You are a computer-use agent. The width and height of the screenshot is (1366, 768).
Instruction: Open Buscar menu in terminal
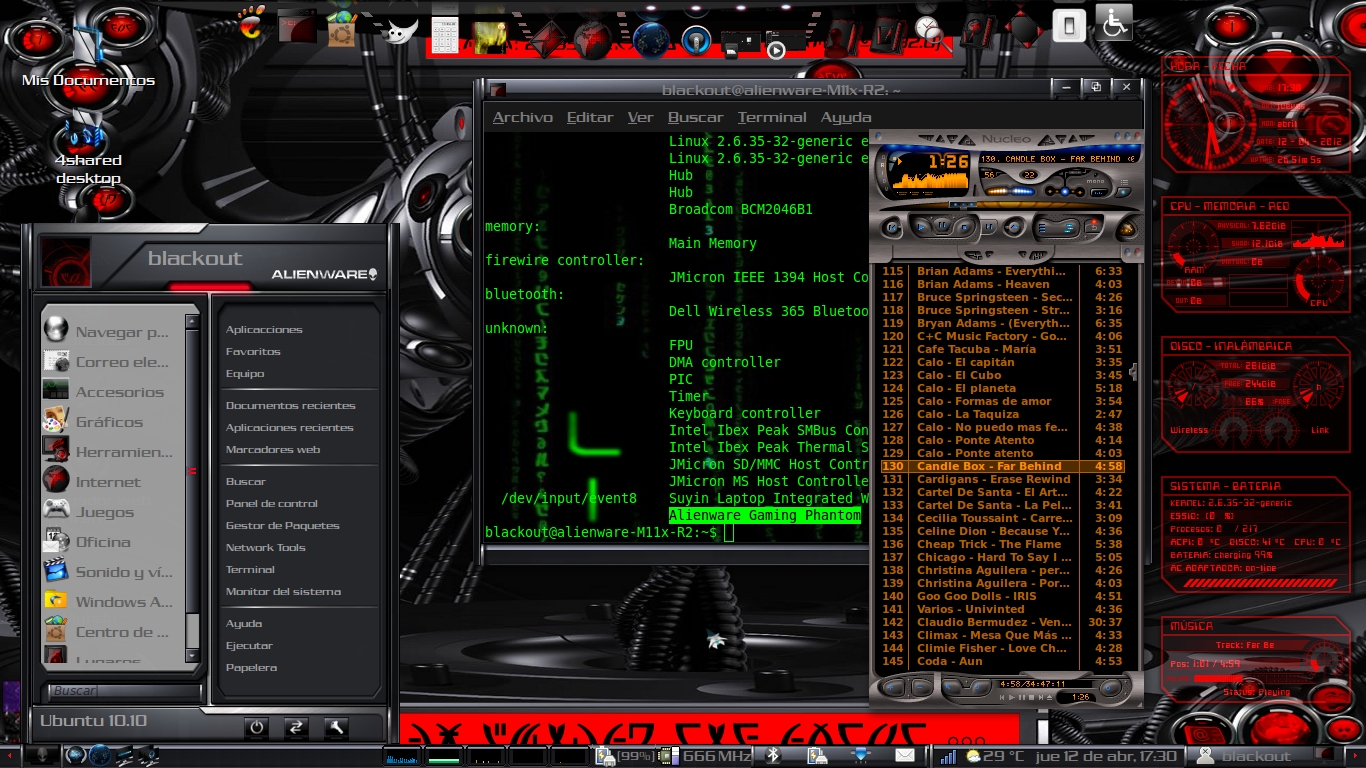pos(695,117)
